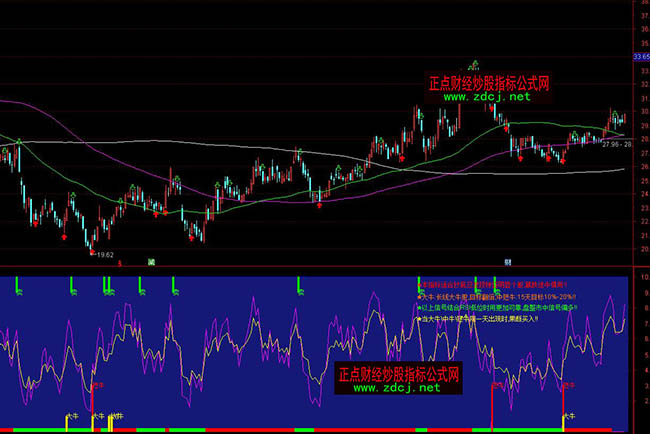
Task: Click the small blue marker below the price chart
Action: 508,263
